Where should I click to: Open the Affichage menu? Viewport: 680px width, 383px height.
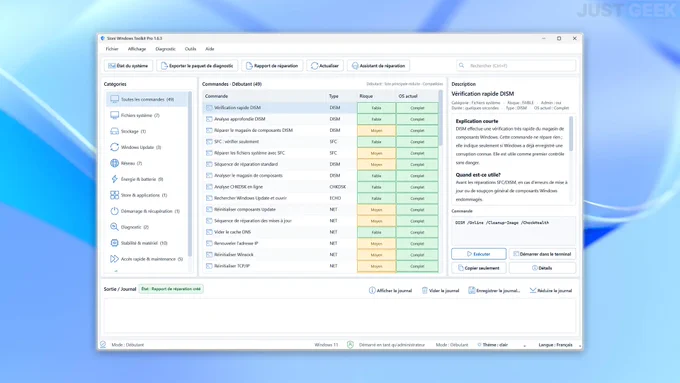click(x=137, y=49)
